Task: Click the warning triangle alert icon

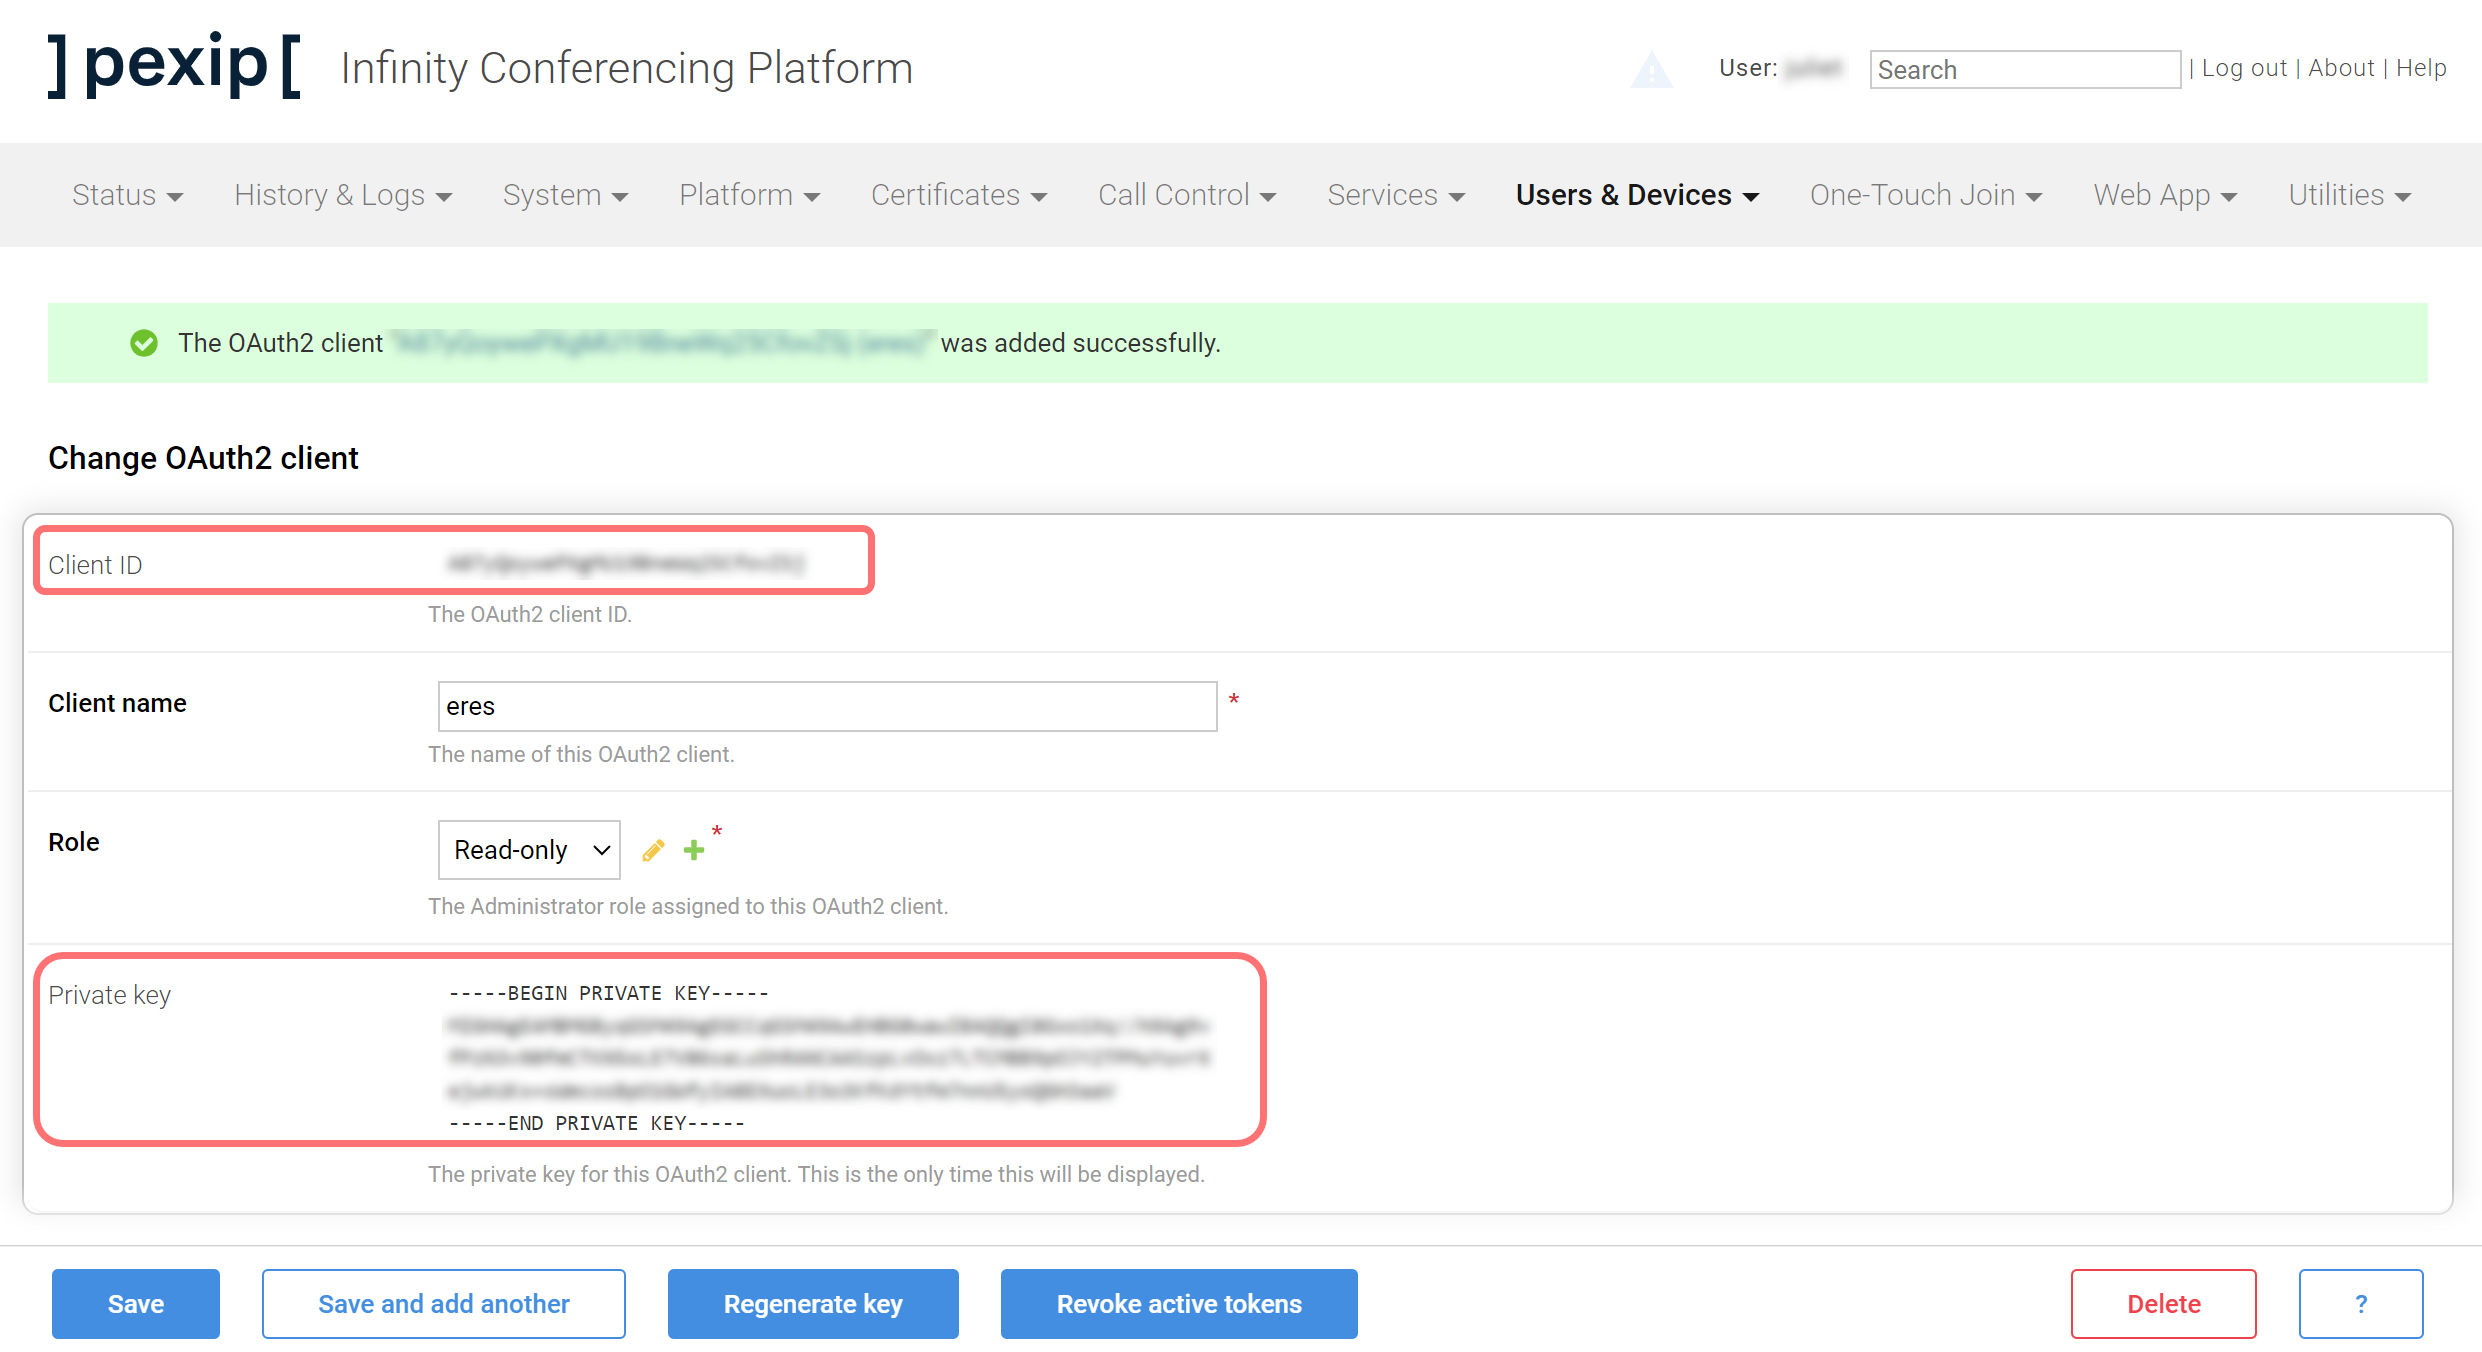Action: click(1651, 70)
